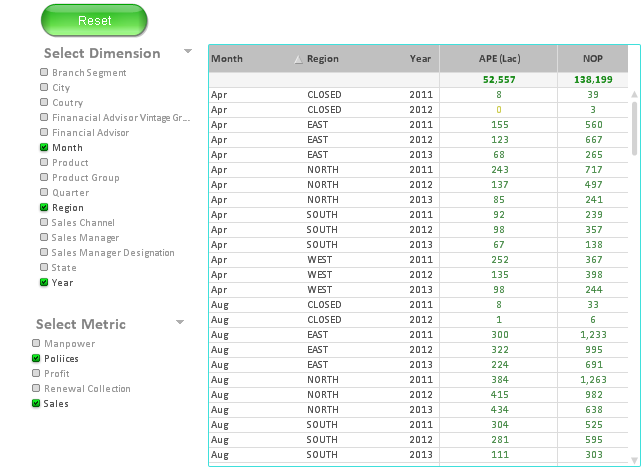Enable the Branch Segment dimension
The image size is (644, 471).
click(x=44, y=73)
